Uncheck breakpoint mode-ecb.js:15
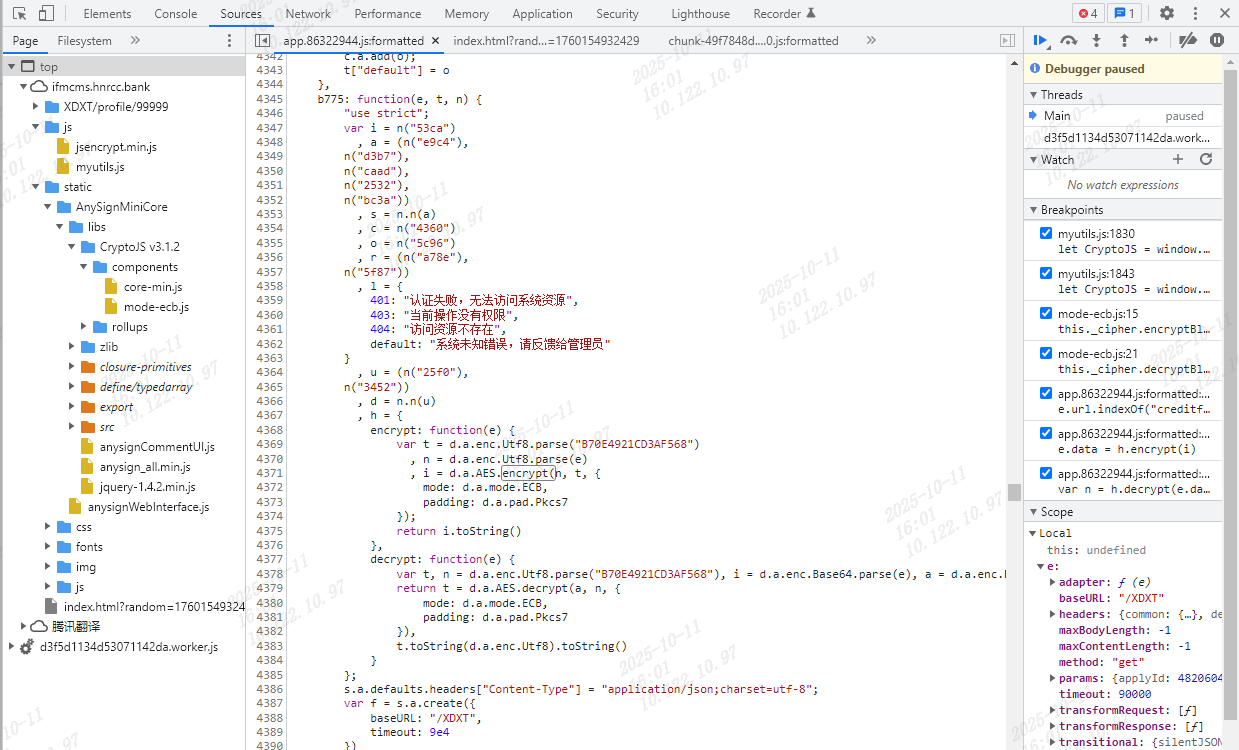 point(1046,313)
